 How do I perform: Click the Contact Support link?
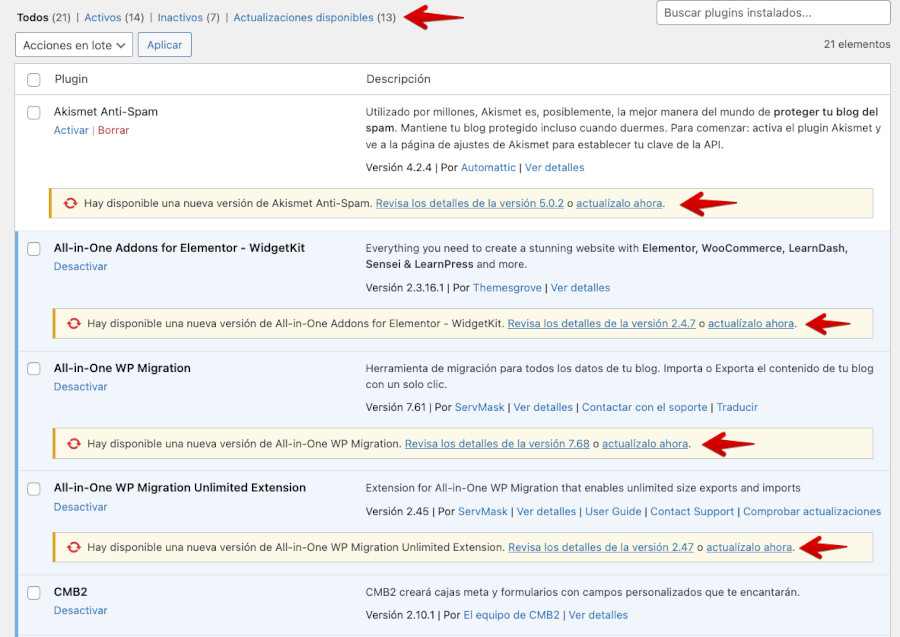click(x=692, y=512)
